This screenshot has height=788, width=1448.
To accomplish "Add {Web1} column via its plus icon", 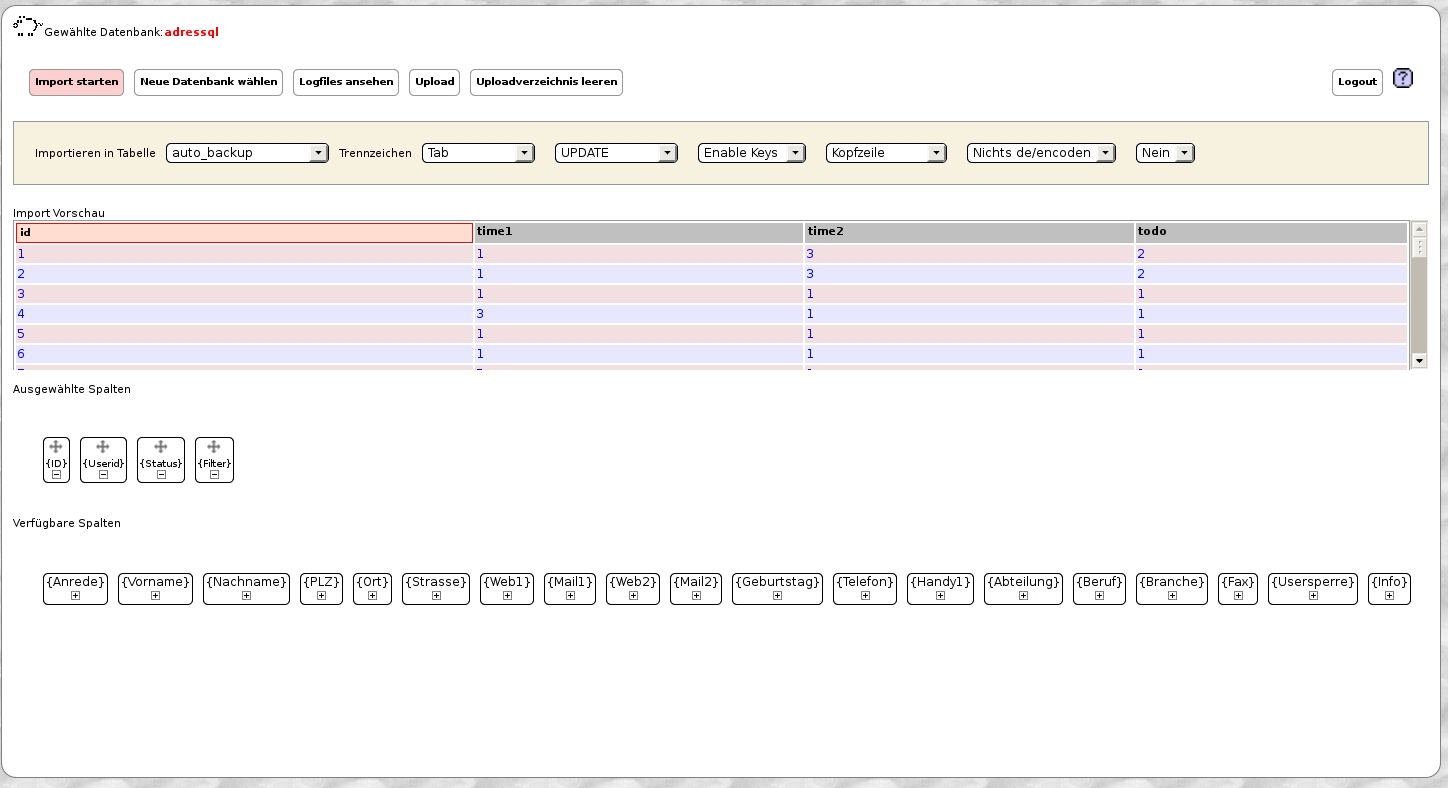I will tap(507, 596).
